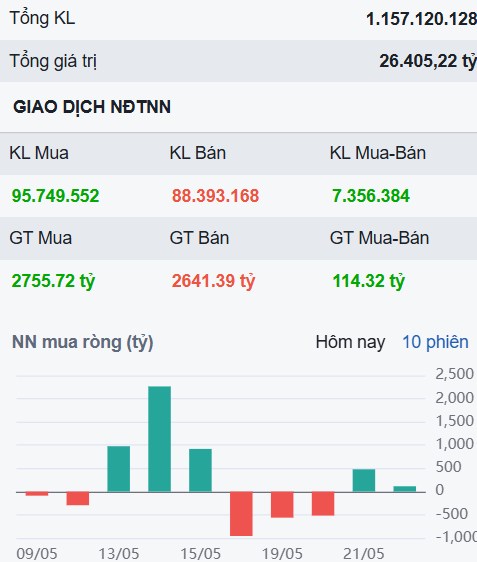Click the sell volume 88.393.168
This screenshot has width=477, height=562.
[215, 196]
